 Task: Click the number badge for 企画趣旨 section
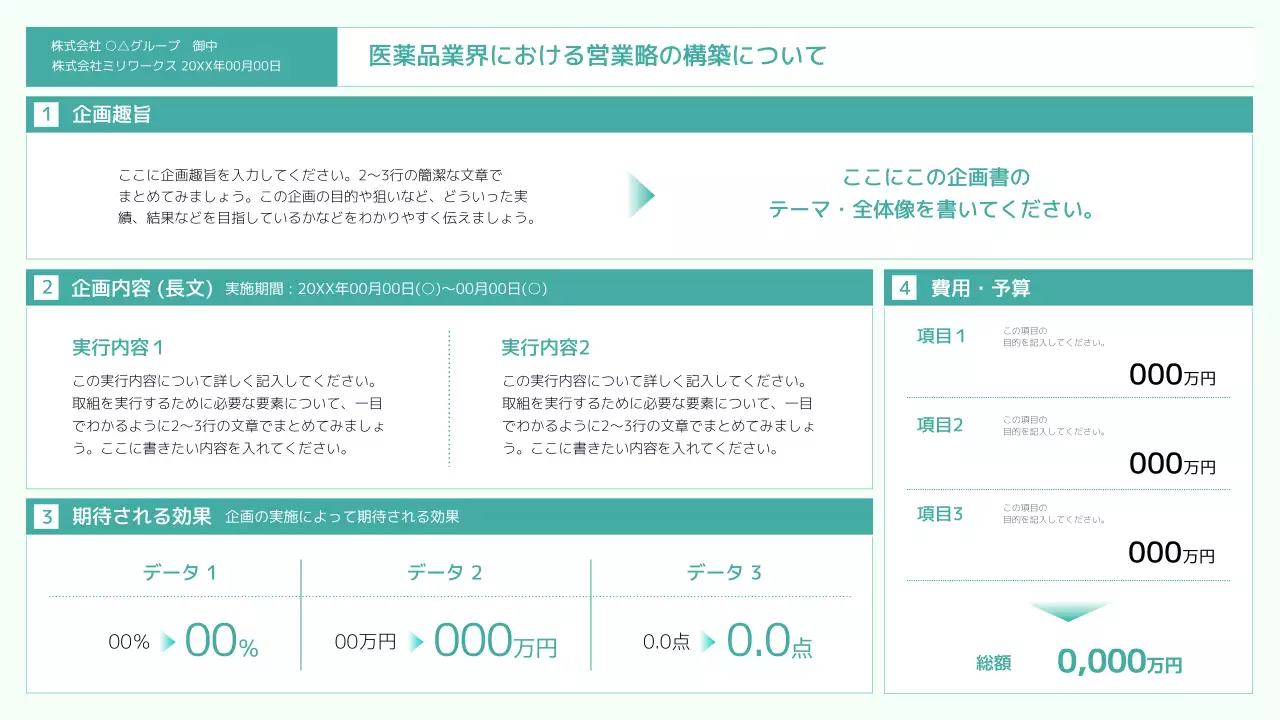pyautogui.click(x=46, y=114)
